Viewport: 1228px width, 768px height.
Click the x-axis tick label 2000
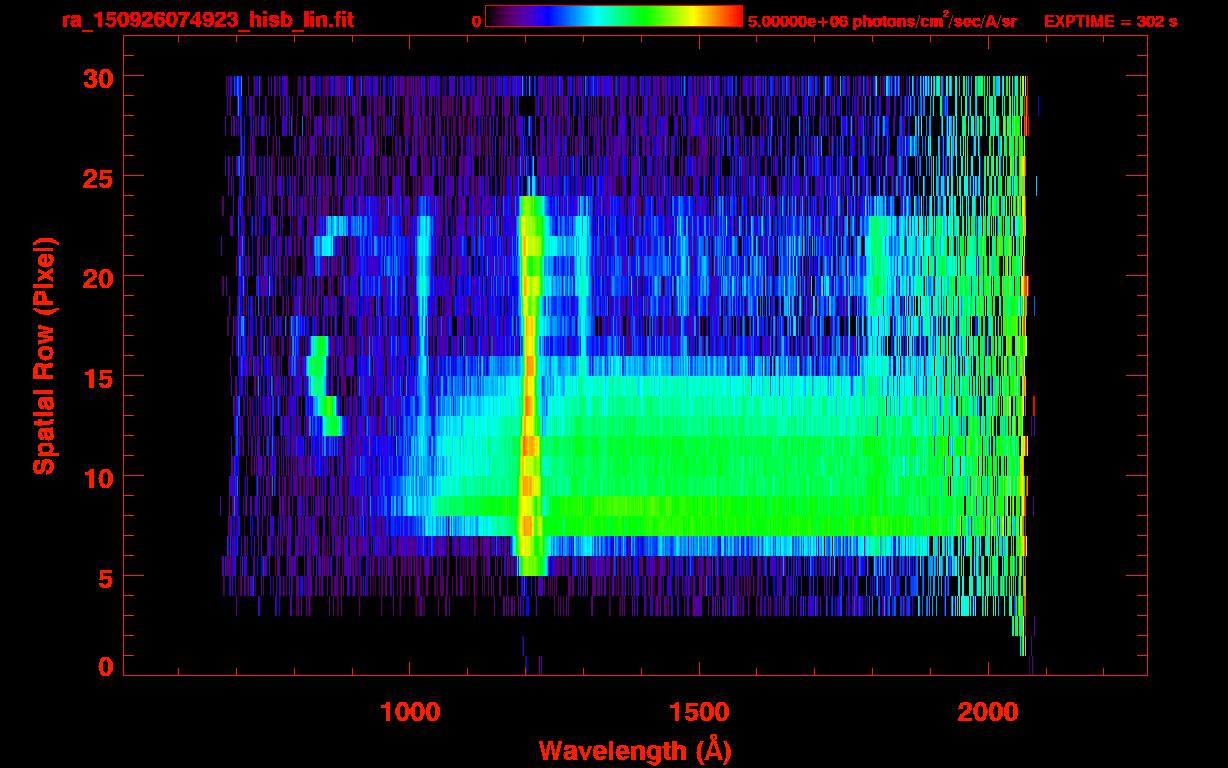pyautogui.click(x=986, y=711)
